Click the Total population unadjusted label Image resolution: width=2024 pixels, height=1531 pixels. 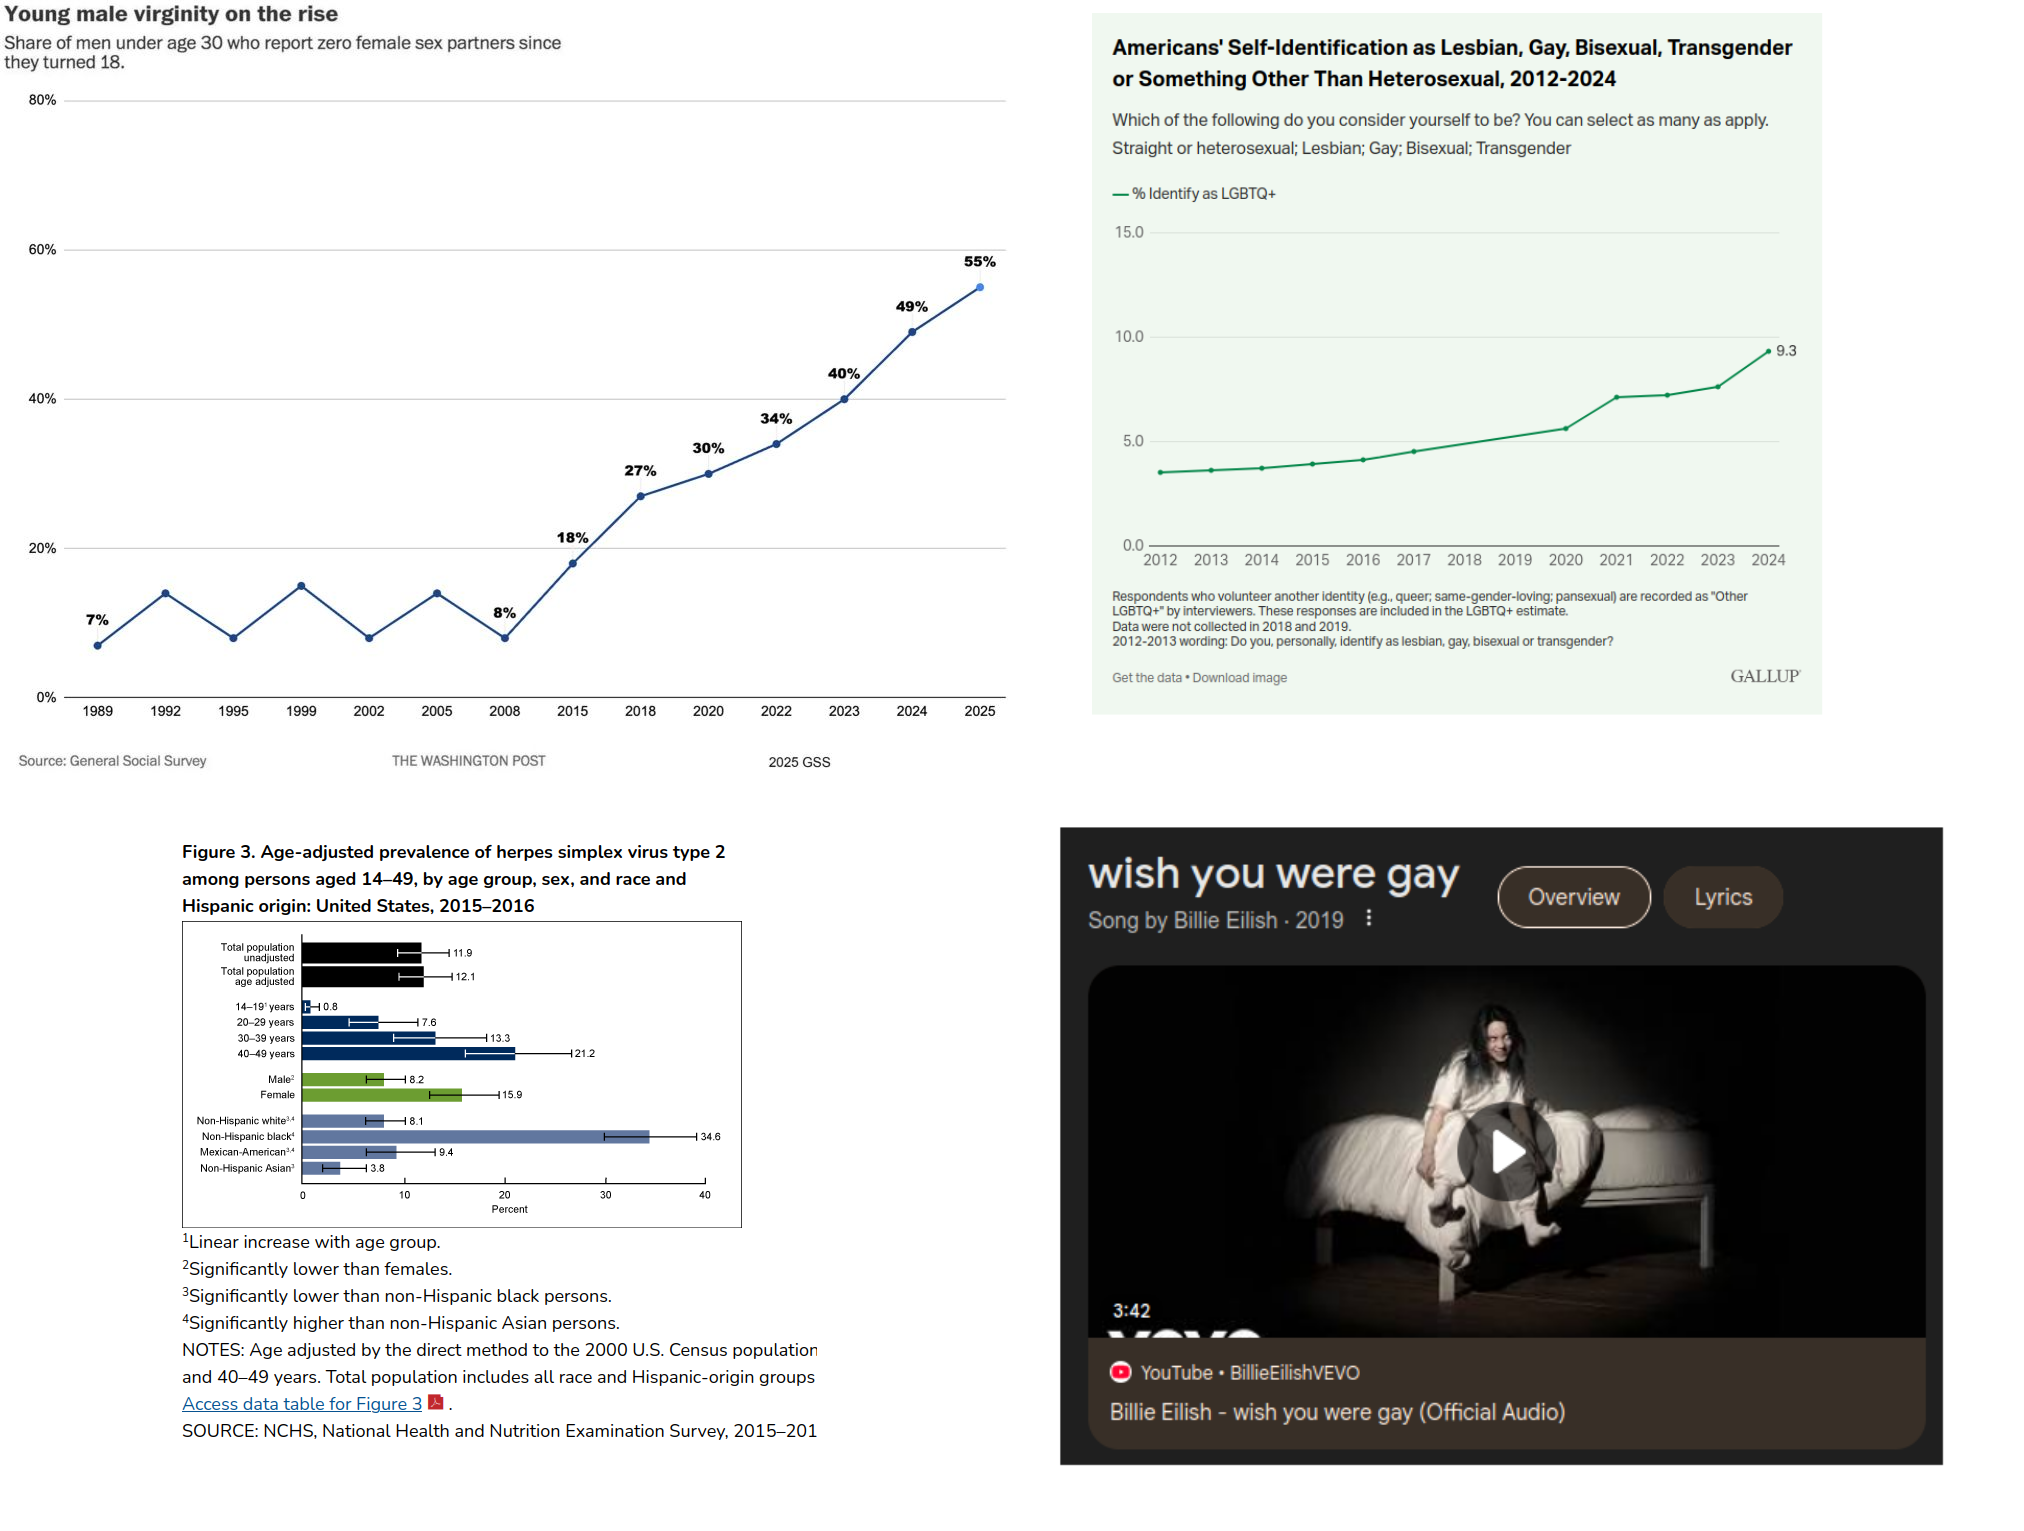[x=257, y=952]
